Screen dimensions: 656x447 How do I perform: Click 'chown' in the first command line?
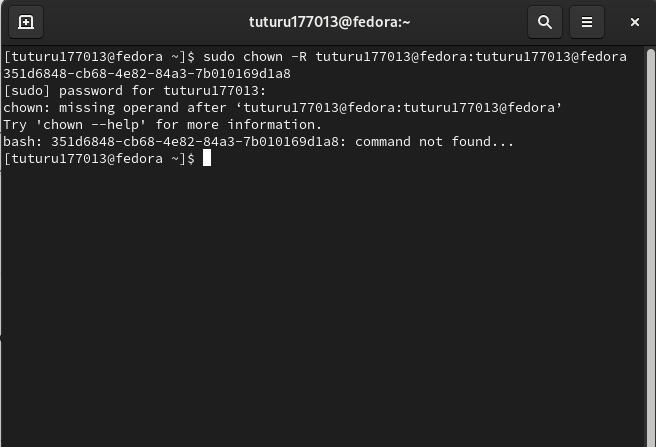263,57
